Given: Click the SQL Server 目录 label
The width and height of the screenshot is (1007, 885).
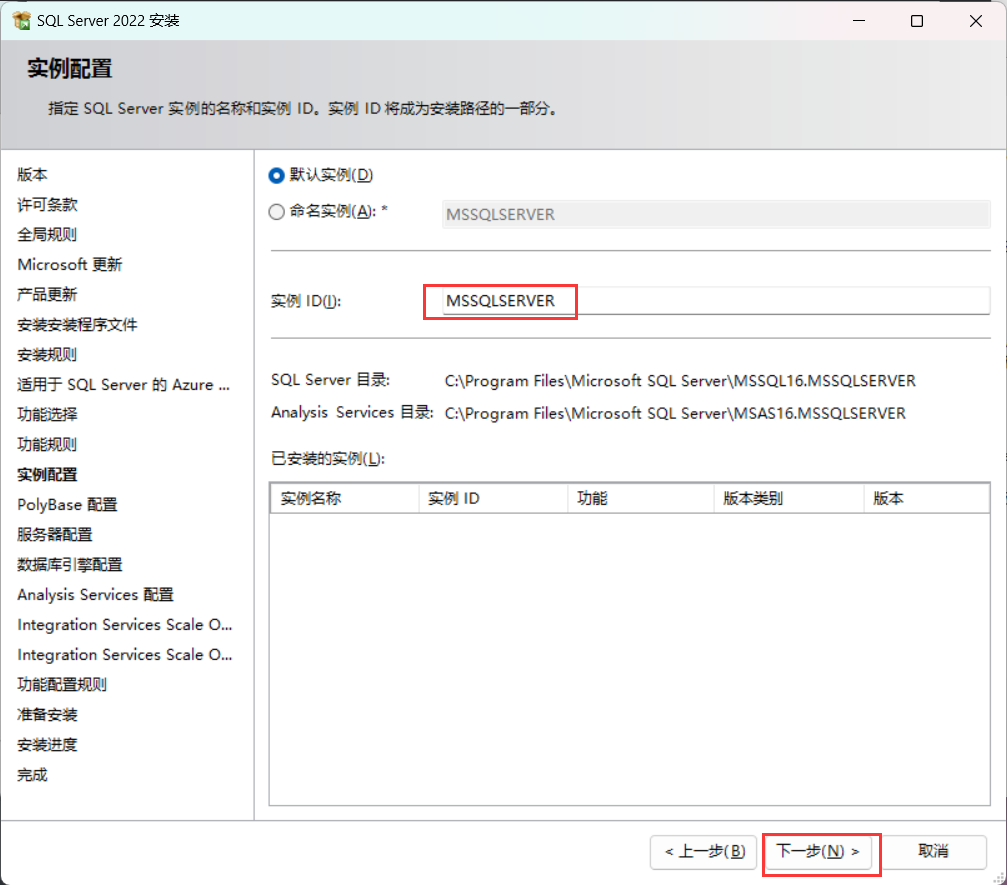Looking at the screenshot, I should coord(330,380).
